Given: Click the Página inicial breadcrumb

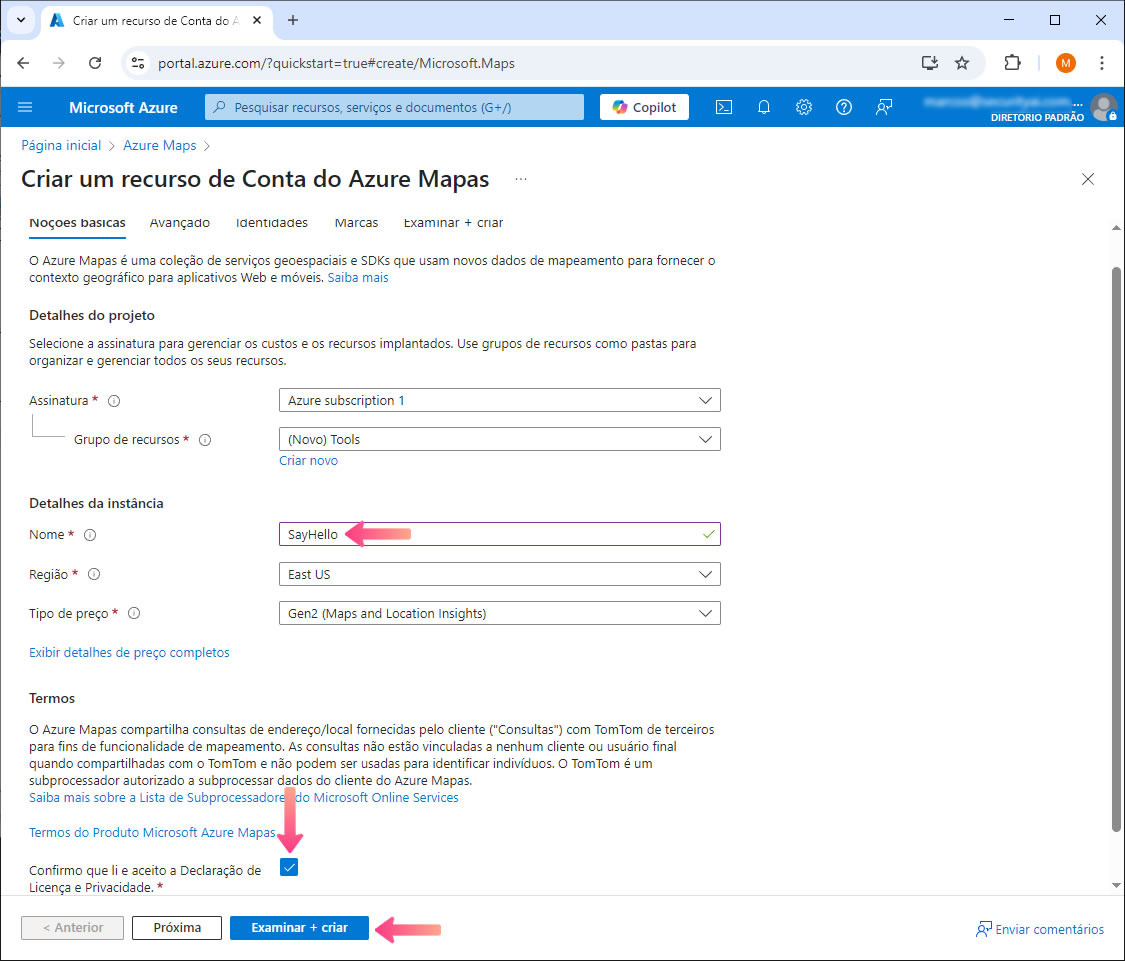Looking at the screenshot, I should point(61,146).
